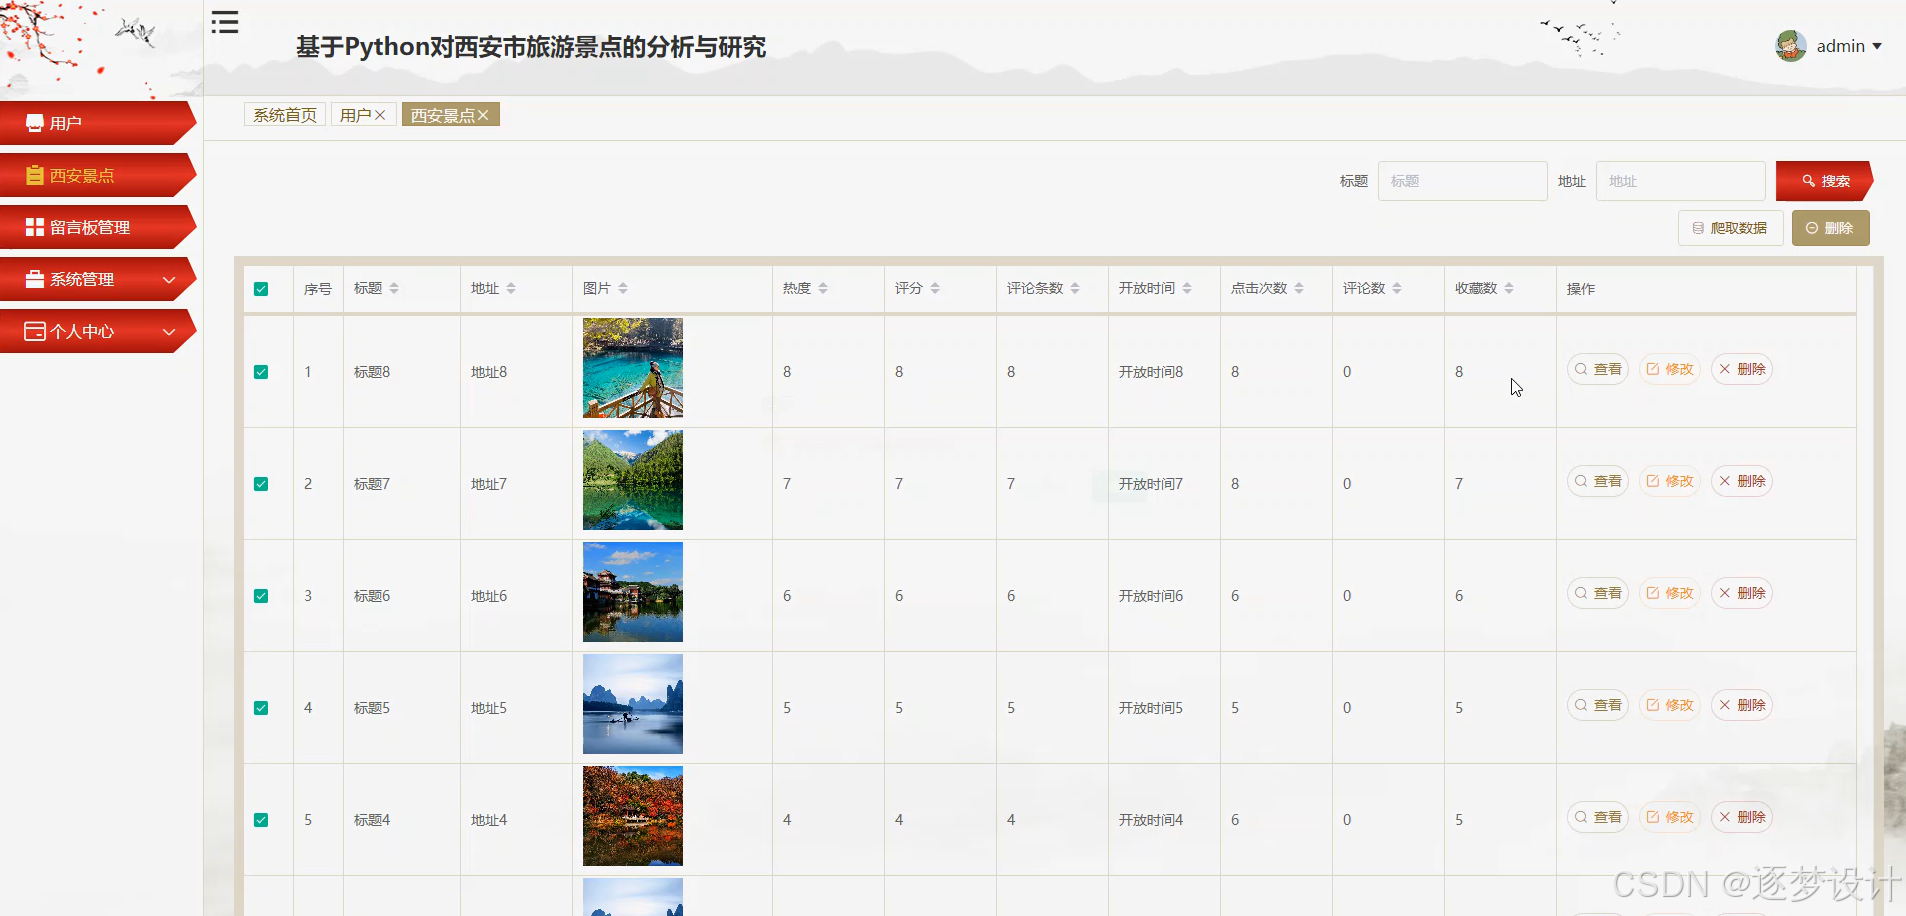1906x916 pixels.
Task: Switch to the 系统首页 tab
Action: (285, 115)
